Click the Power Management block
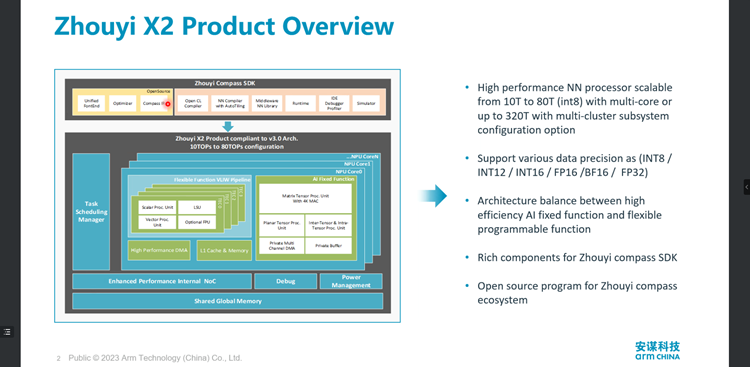 click(351, 281)
